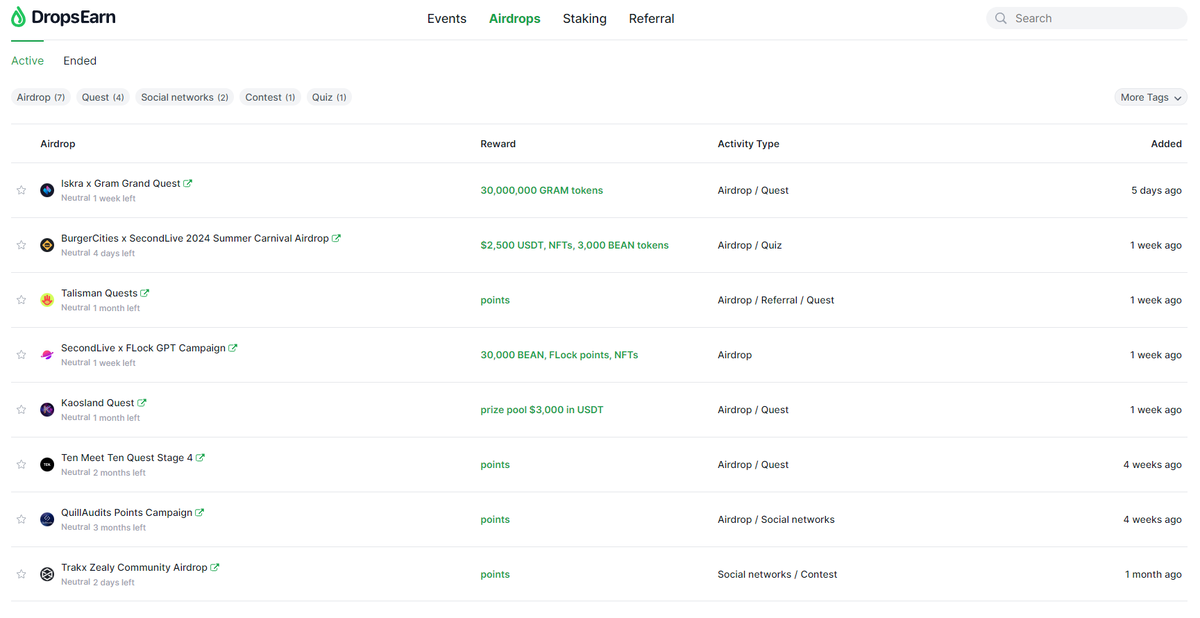This screenshot has width=1200, height=618.
Task: Click the $2,500 USDT, NFTs, 3,000 BEAN reward
Action: tap(575, 245)
